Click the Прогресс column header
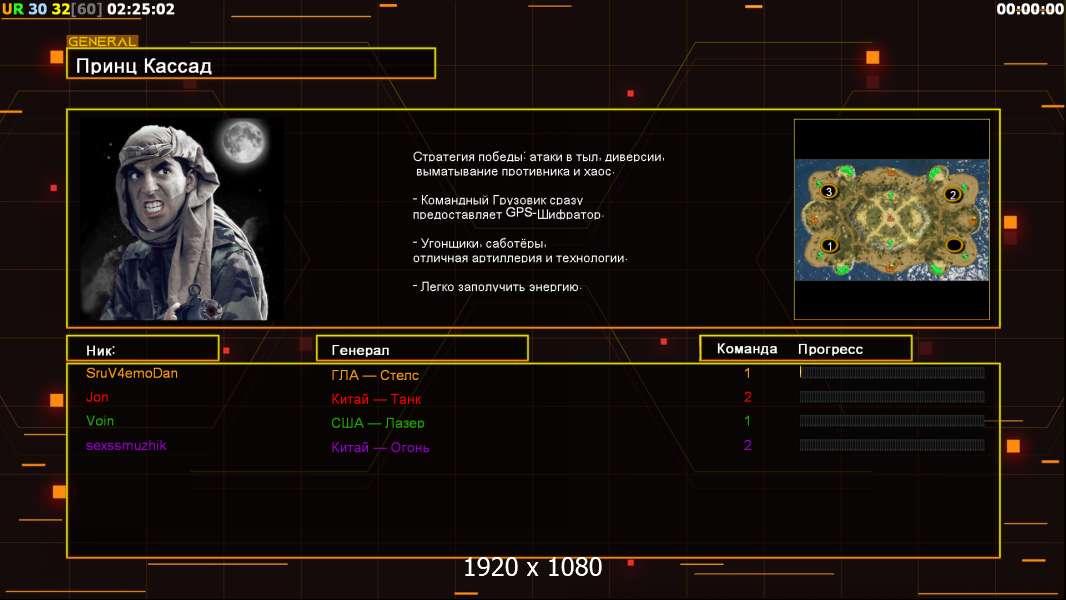Image resolution: width=1066 pixels, height=600 pixels. point(830,349)
